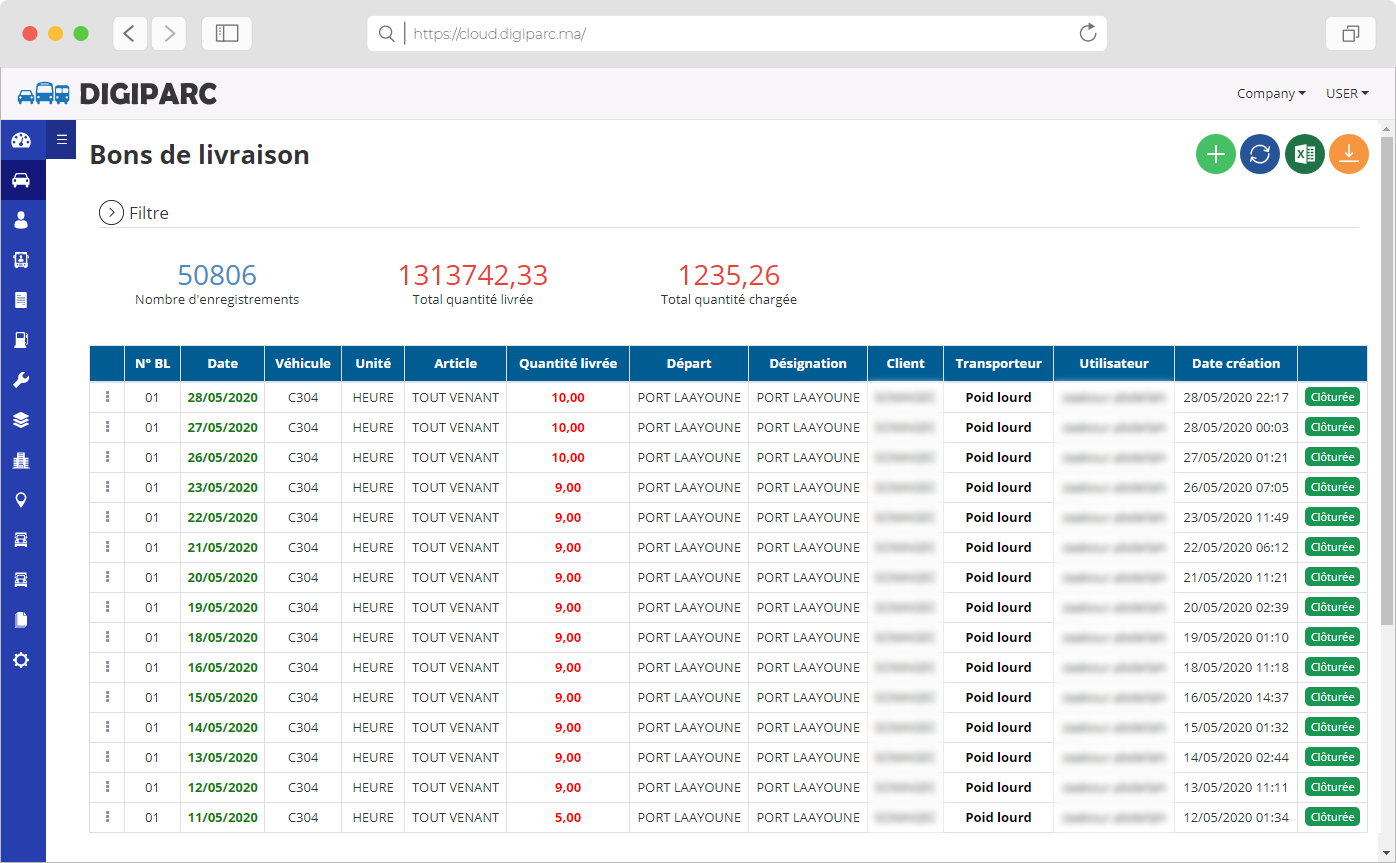Expand the Filtre section
The width and height of the screenshot is (1396, 863).
click(x=111, y=213)
